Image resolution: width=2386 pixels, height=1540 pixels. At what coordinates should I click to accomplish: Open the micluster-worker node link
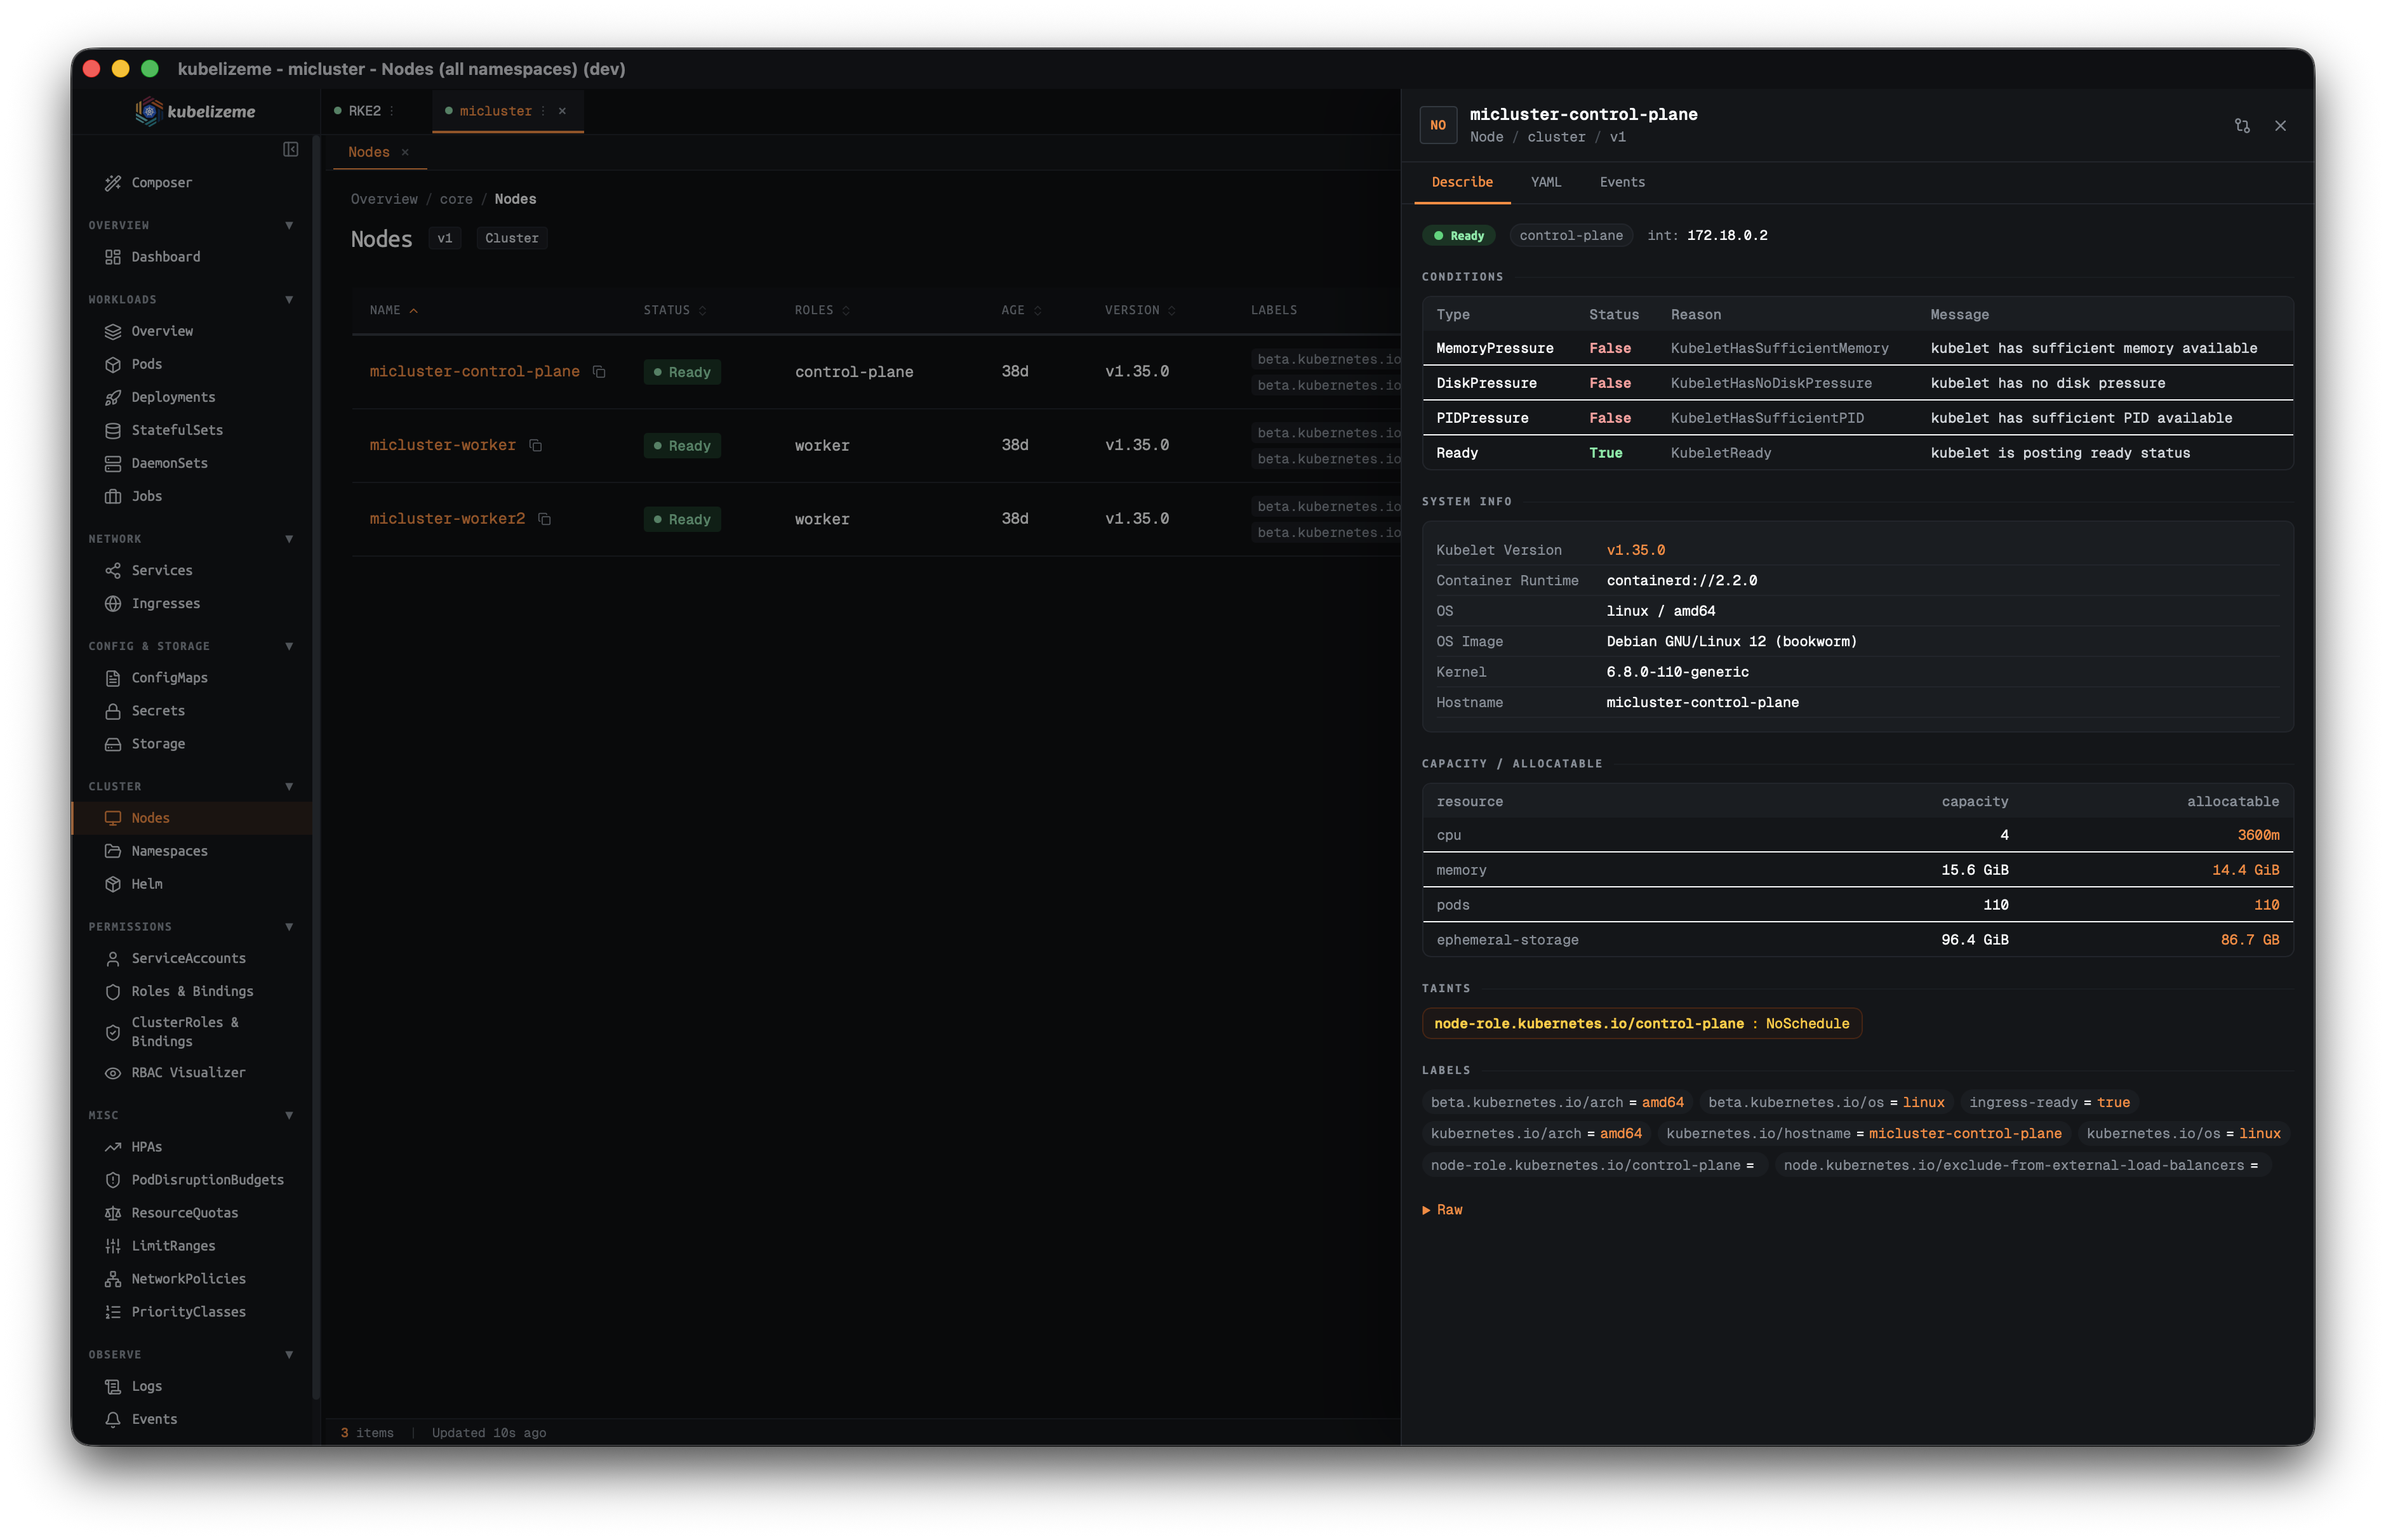click(x=442, y=445)
